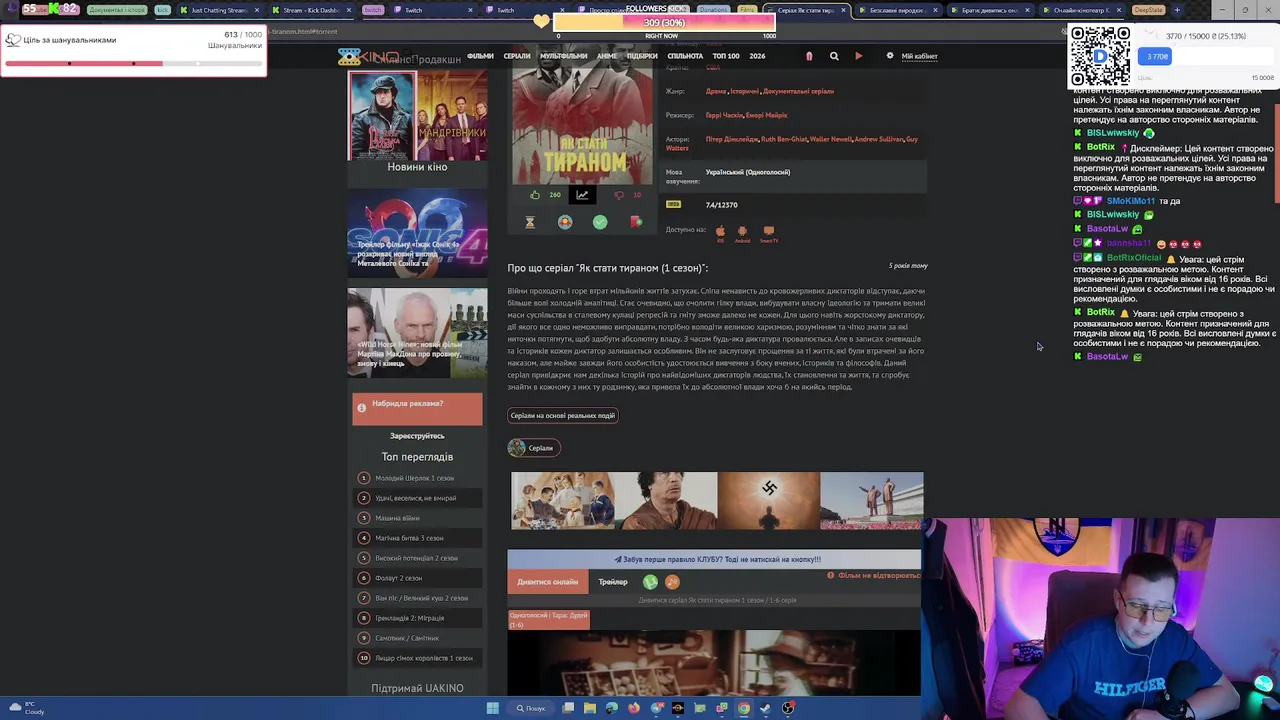Switch to the Трейлер tab

click(x=613, y=582)
